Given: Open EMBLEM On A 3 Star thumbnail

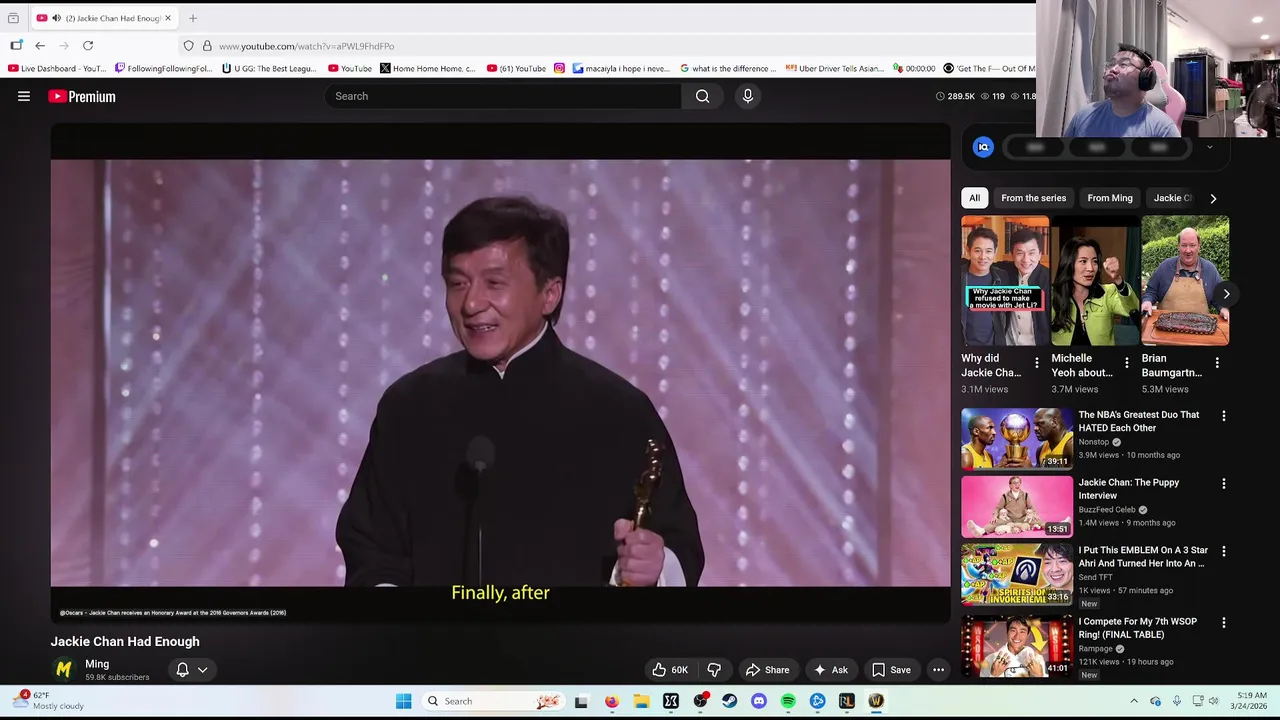Looking at the screenshot, I should point(1016,574).
